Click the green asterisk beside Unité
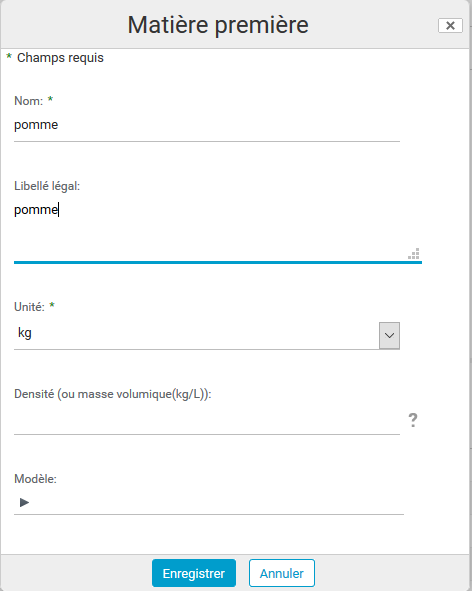 (x=52, y=305)
